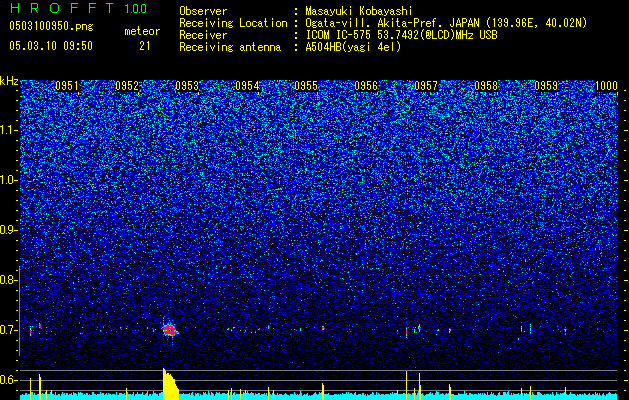This screenshot has height=400, width=629.
Task: Click the 0954 time marker
Action: [x=247, y=86]
